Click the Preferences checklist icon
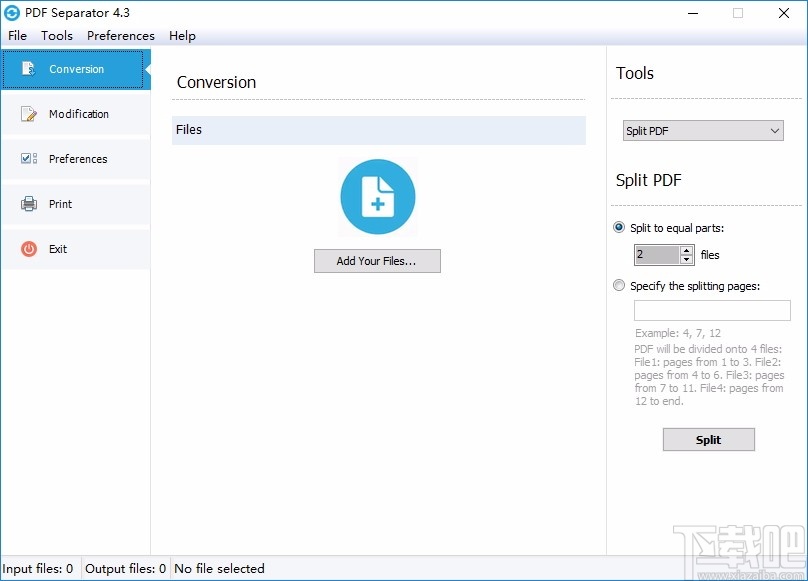Viewport: 808px width, 581px height. tap(26, 158)
